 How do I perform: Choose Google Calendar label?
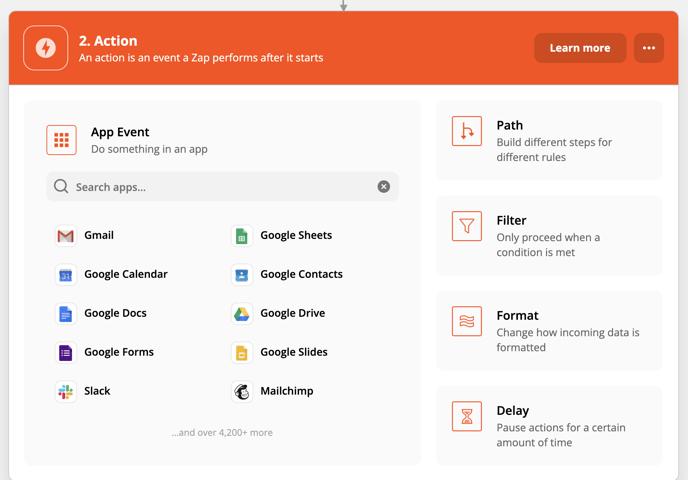126,274
